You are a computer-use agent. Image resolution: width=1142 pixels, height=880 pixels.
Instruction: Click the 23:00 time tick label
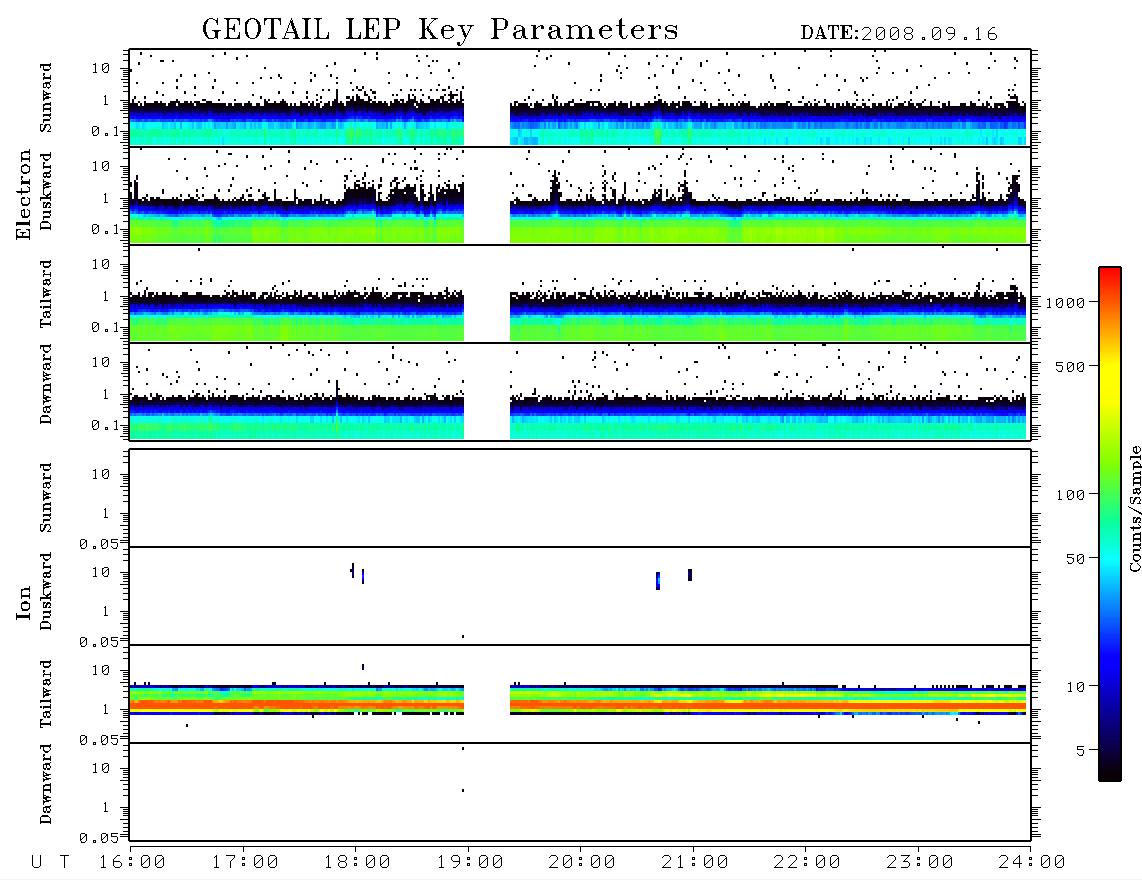point(920,863)
